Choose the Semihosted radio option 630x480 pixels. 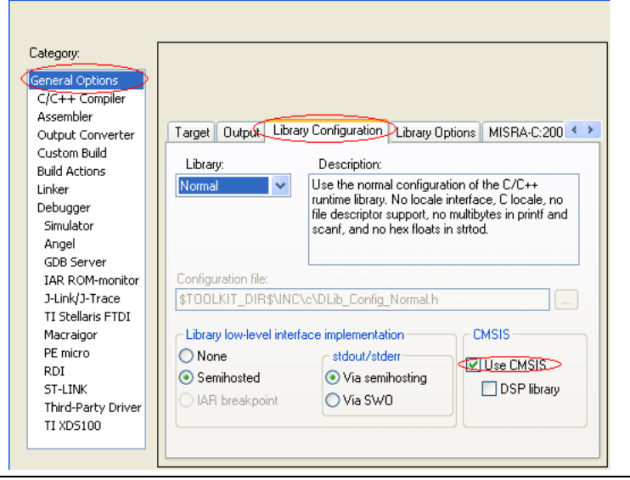[186, 378]
